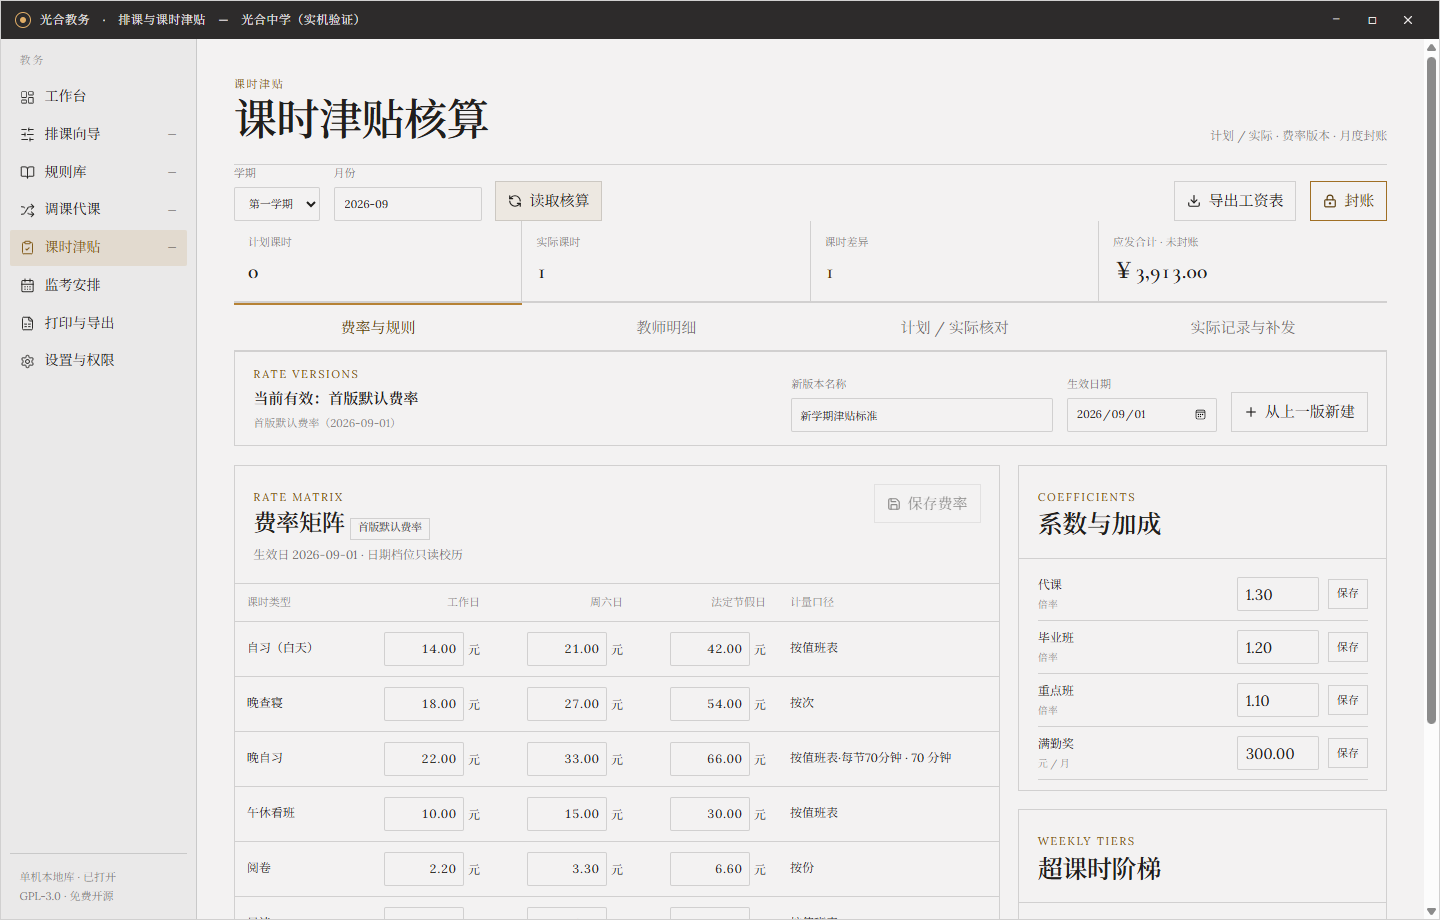This screenshot has height=920, width=1440.
Task: Click the vertical scrollbar thumb
Action: tap(1432, 390)
